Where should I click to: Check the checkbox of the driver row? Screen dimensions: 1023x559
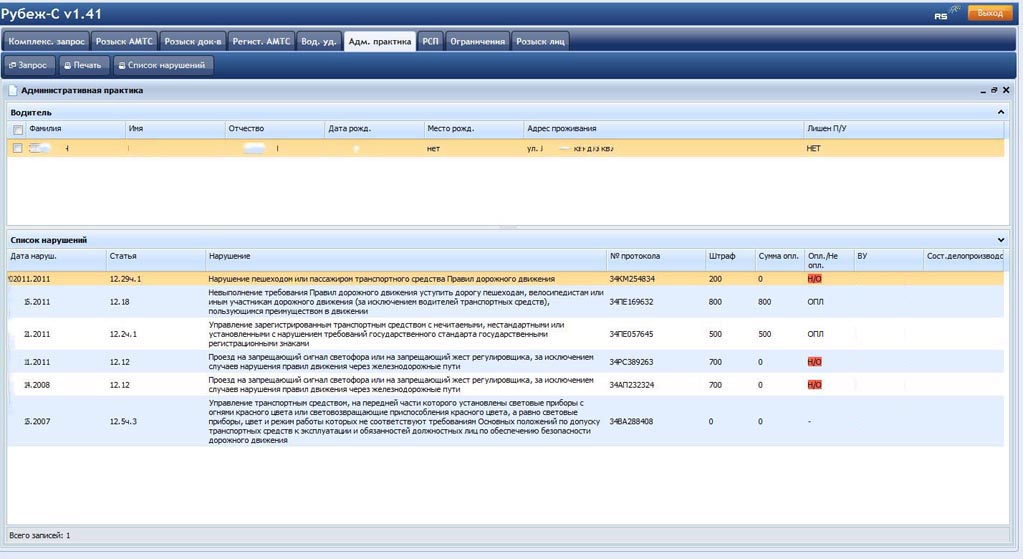point(17,148)
